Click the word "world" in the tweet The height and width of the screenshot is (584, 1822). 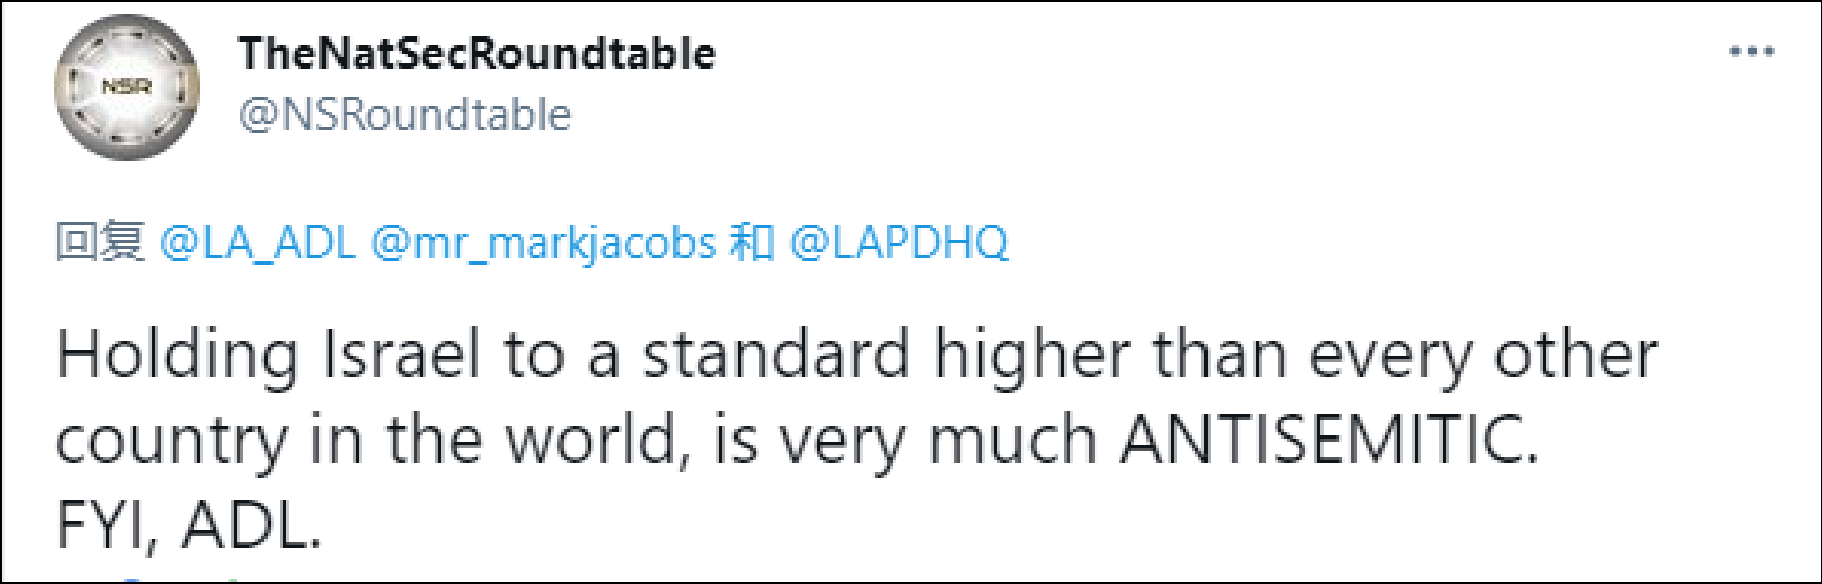coord(596,440)
